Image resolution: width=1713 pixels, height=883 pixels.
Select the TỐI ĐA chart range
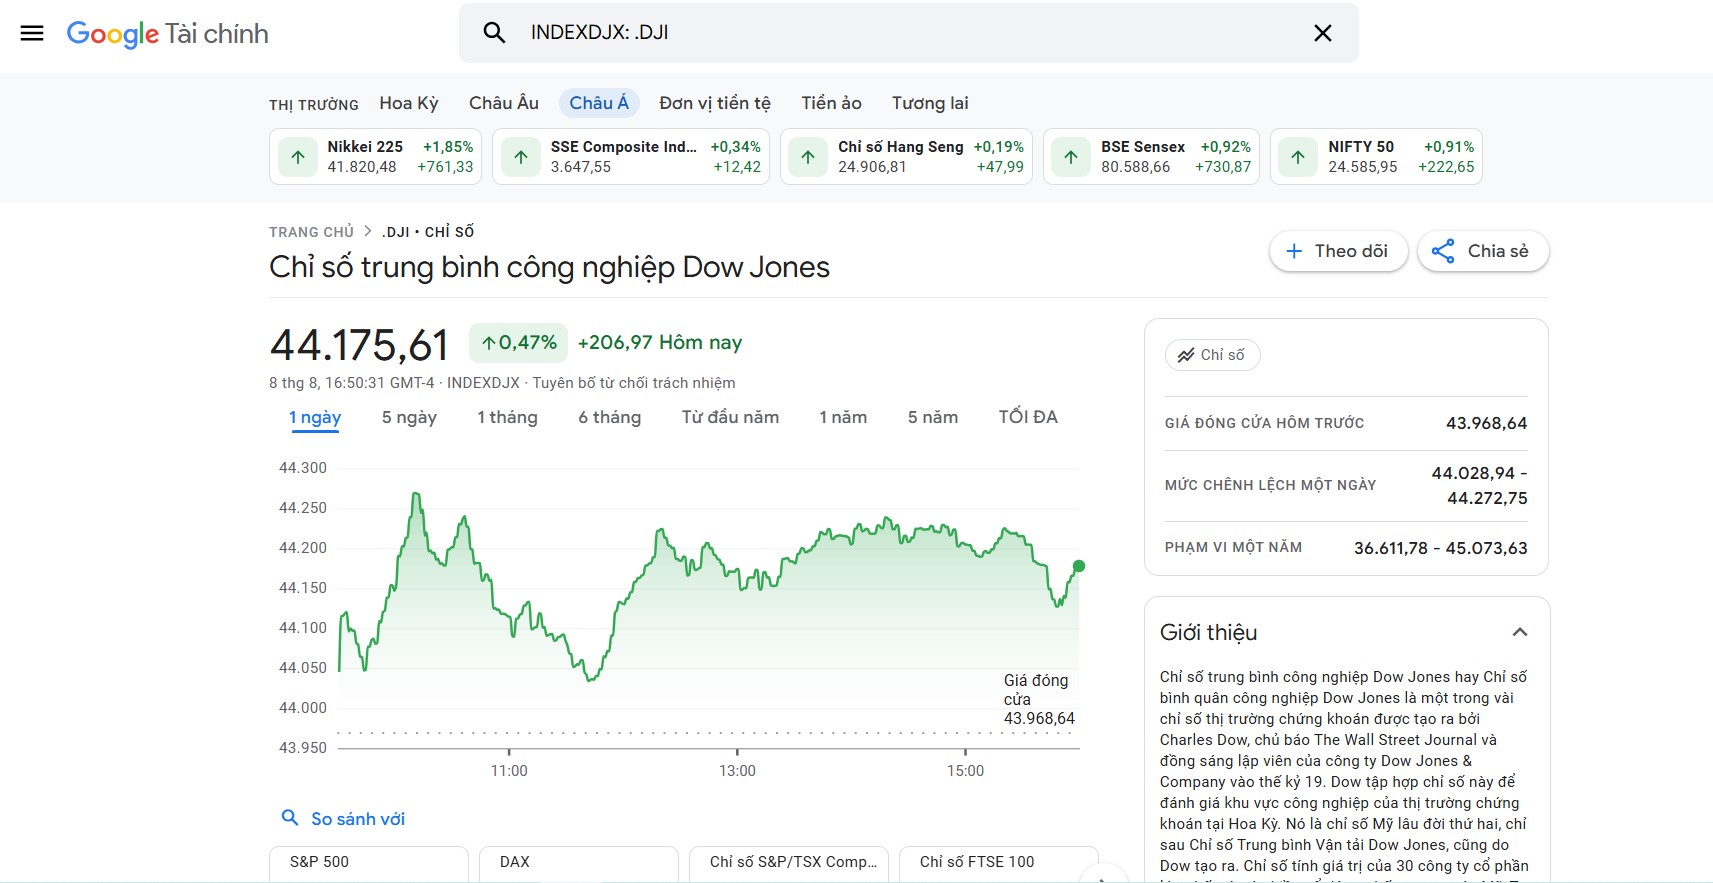coord(1028,417)
